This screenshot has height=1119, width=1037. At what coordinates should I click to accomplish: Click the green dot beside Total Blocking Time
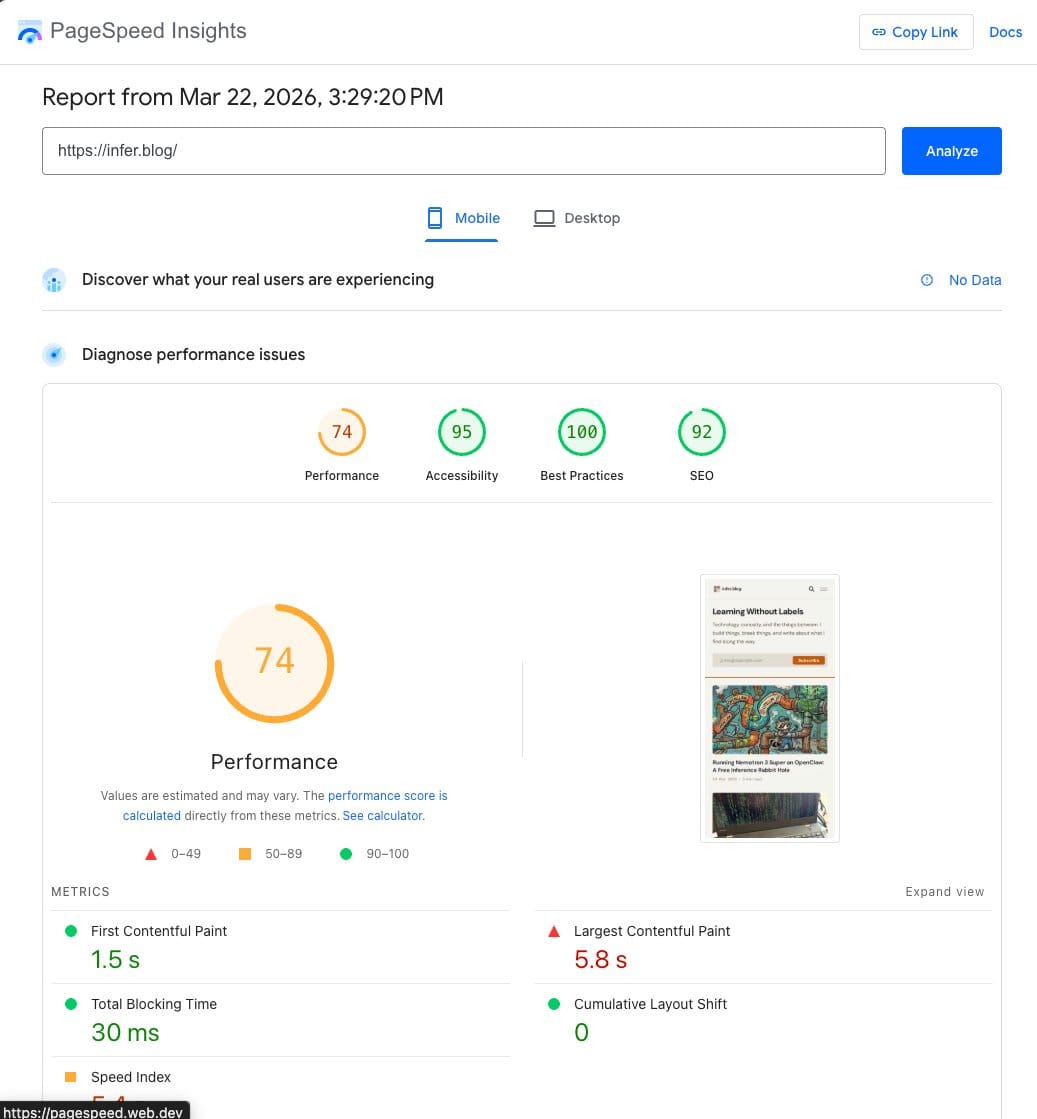click(71, 1004)
